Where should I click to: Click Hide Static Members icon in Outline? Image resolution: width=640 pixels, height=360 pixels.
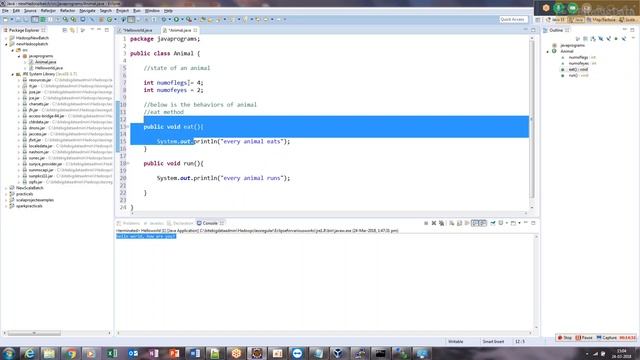[609, 38]
